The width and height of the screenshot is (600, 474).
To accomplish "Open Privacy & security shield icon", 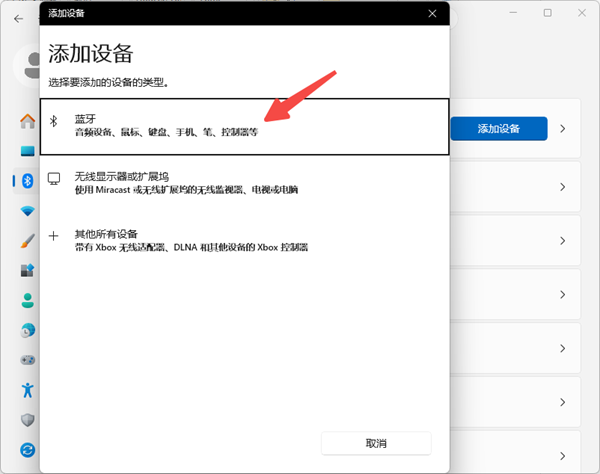I will pyautogui.click(x=28, y=420).
